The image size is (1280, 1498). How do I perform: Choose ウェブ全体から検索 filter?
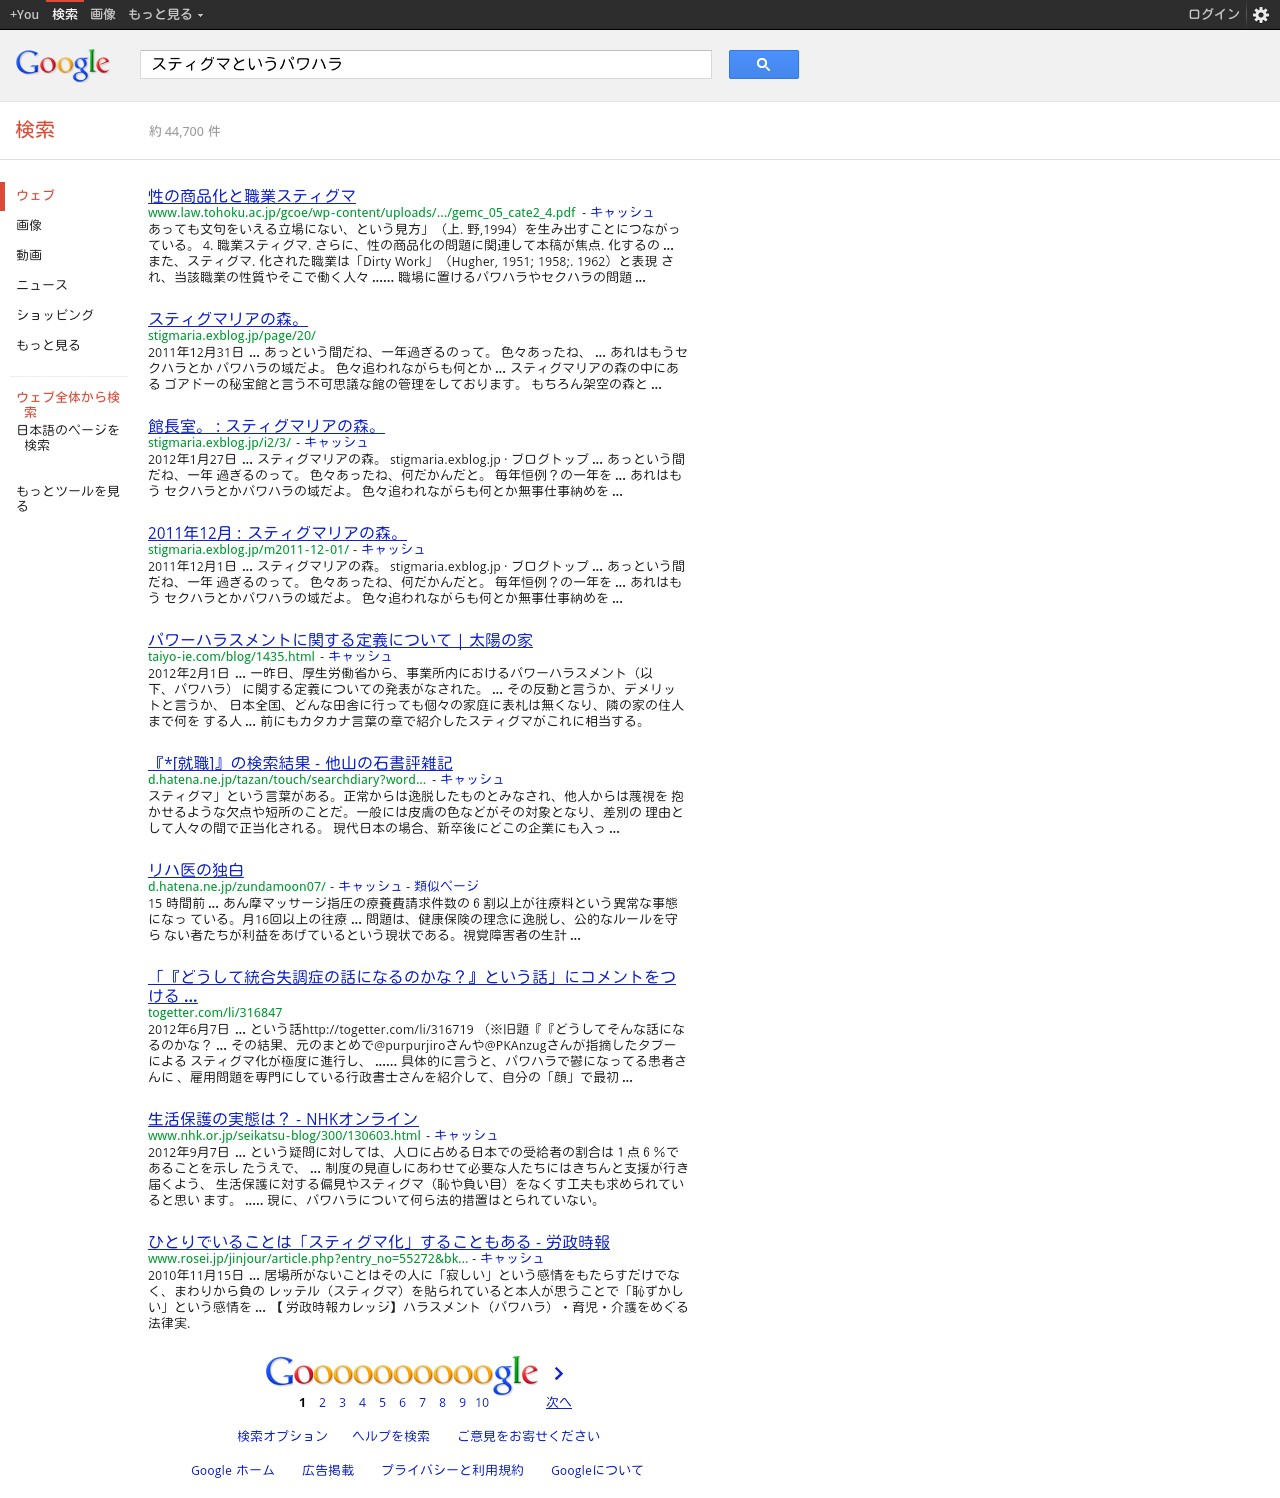click(68, 404)
